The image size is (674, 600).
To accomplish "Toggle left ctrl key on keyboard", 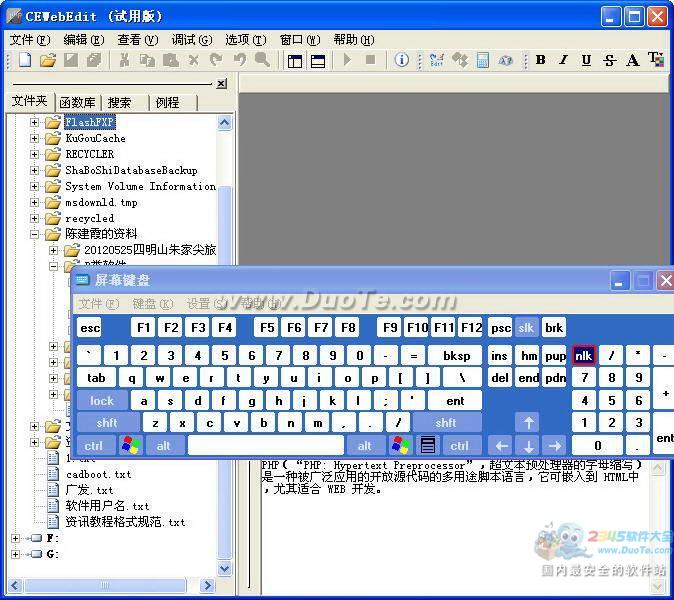I will point(96,445).
